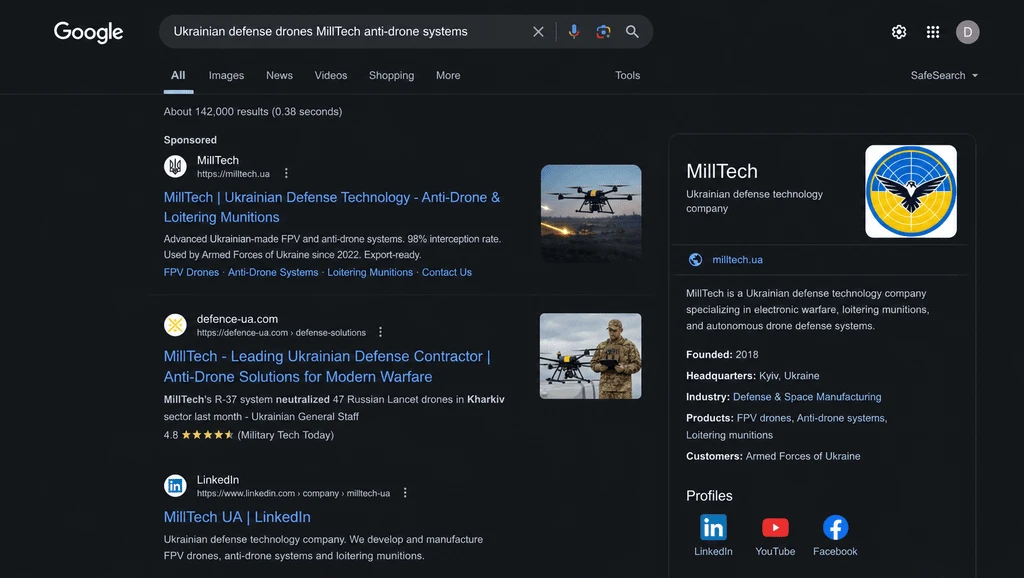Click the magnifying glass search icon

632,31
